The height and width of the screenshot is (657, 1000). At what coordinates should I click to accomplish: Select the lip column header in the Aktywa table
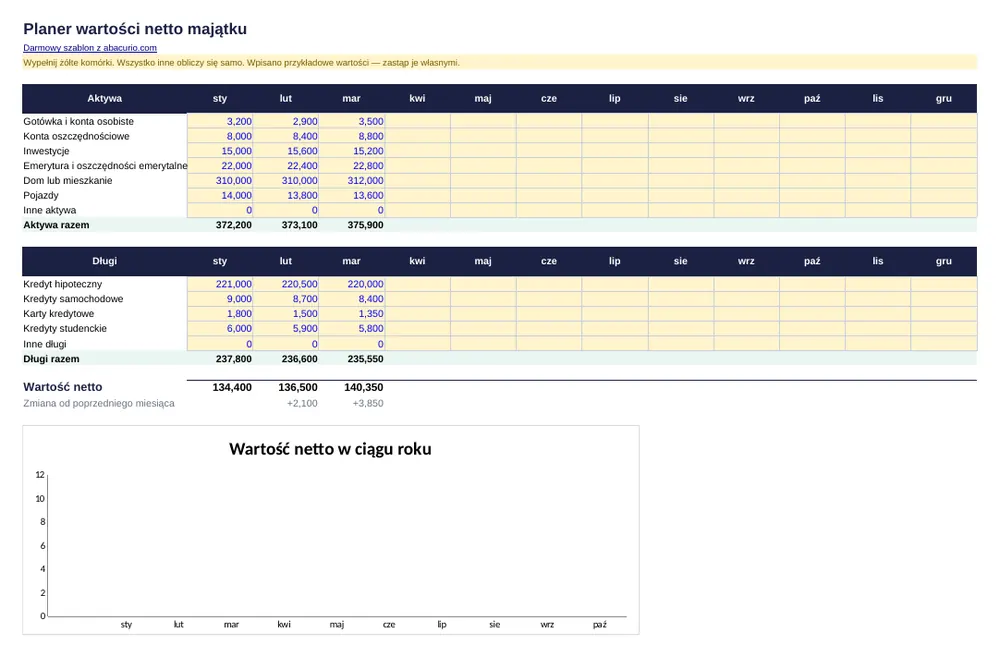(x=615, y=98)
